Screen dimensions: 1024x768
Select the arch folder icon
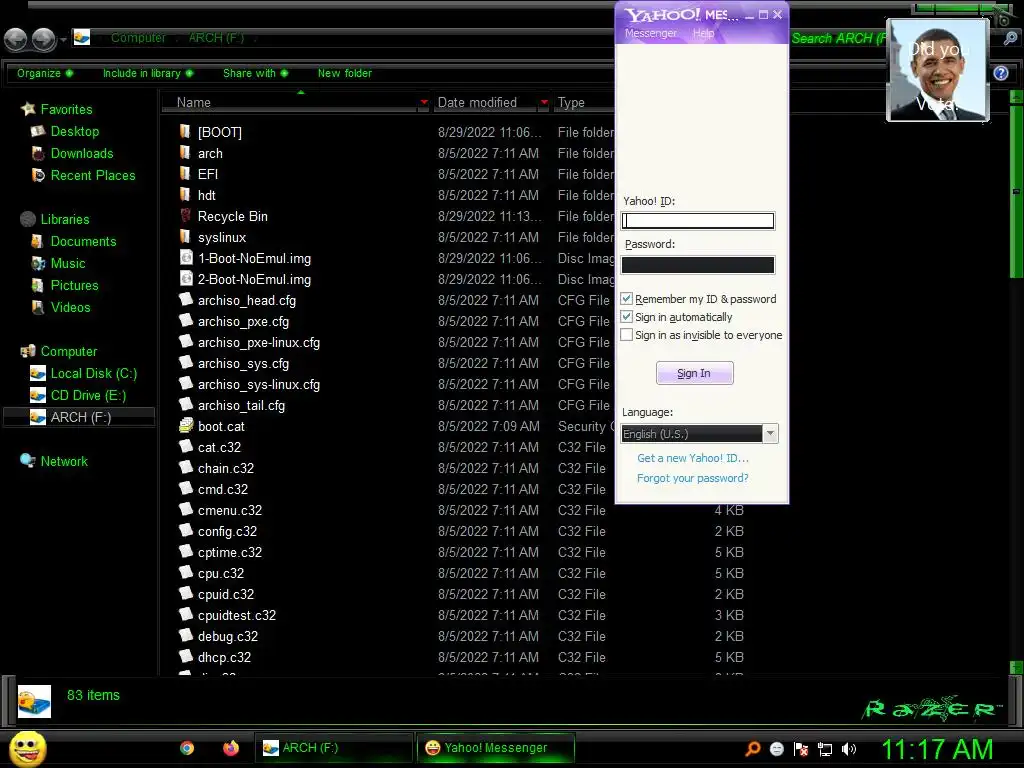click(185, 153)
